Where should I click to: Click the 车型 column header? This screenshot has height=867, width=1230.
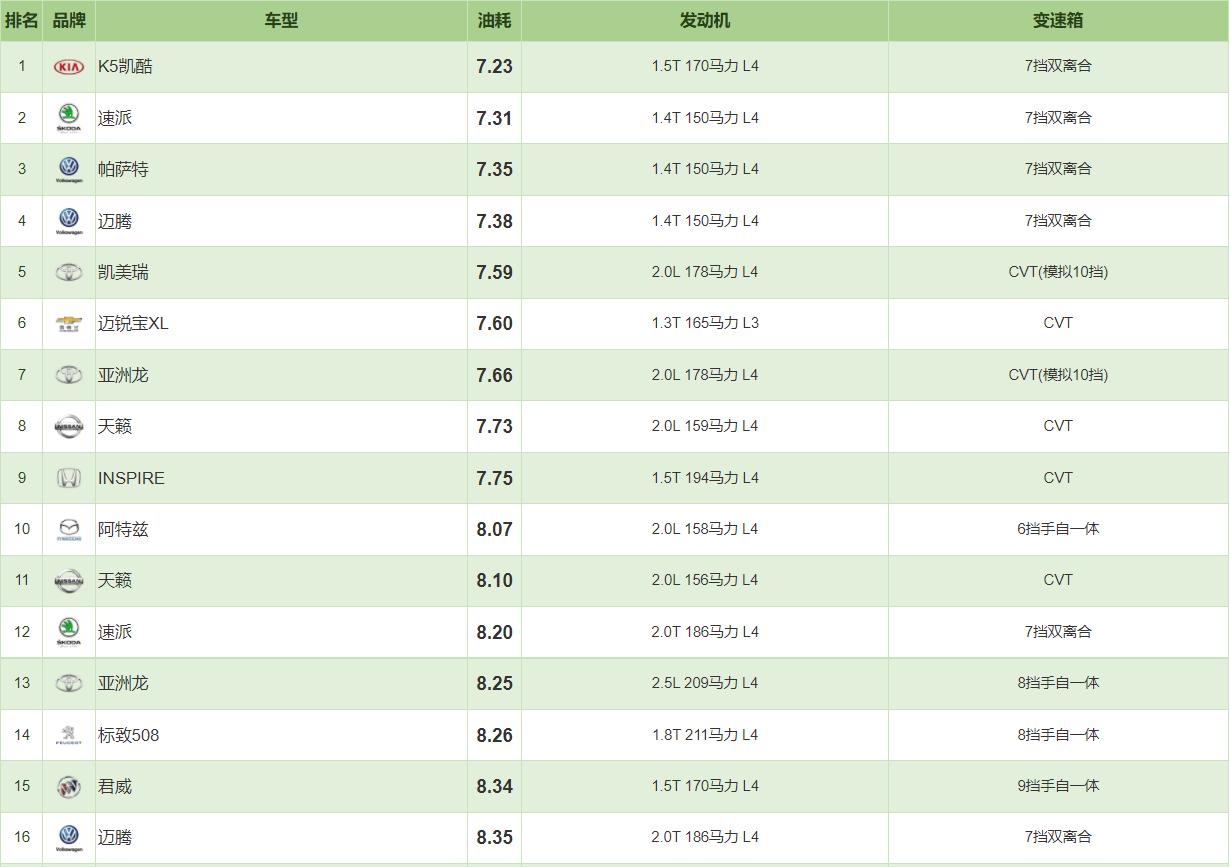[x=281, y=20]
